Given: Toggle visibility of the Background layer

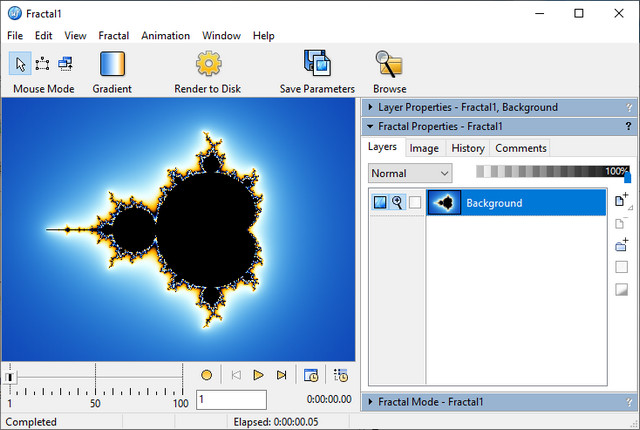Looking at the screenshot, I should coord(380,203).
